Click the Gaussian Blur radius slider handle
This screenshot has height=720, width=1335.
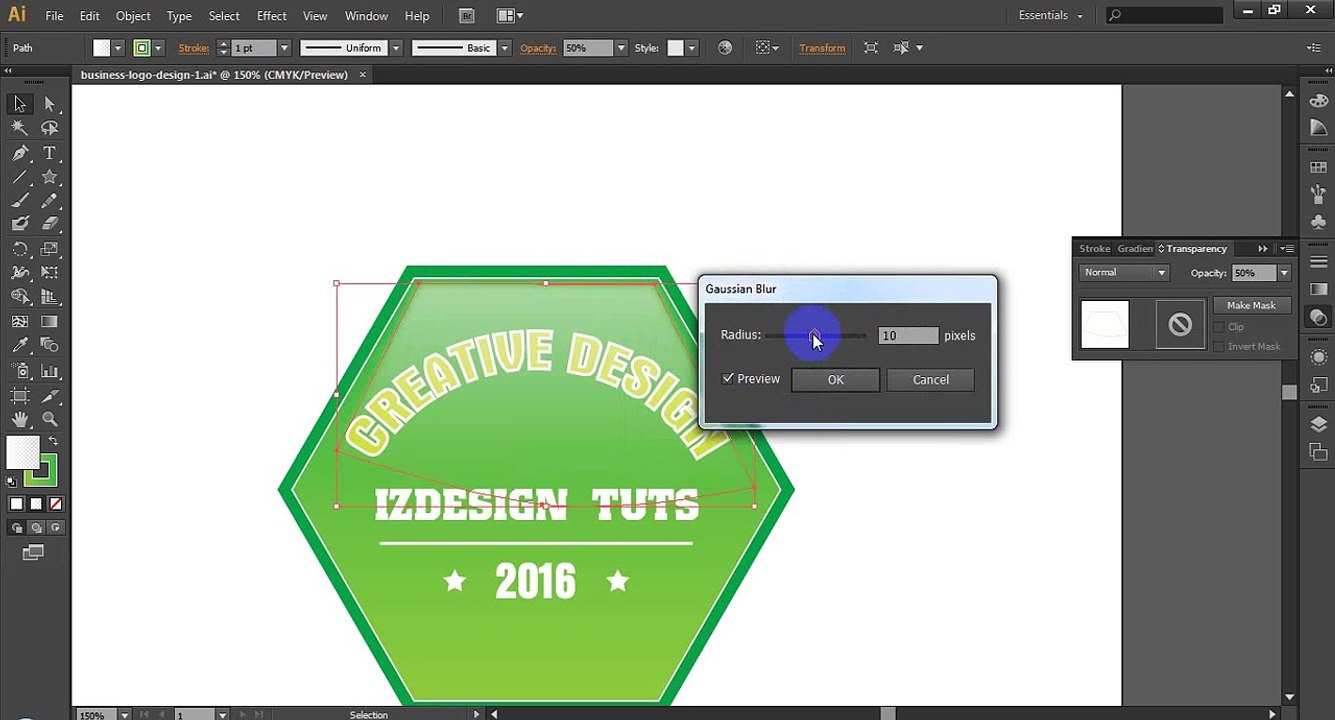coord(814,335)
